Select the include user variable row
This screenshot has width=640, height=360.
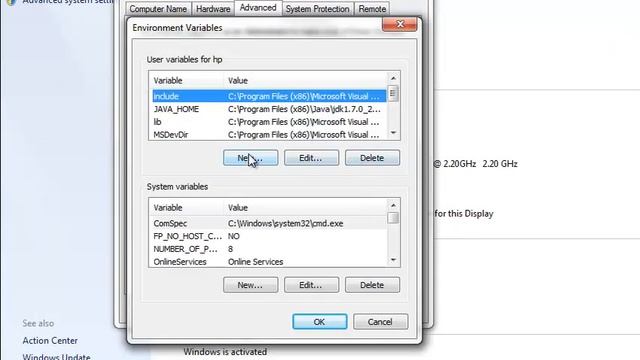(x=269, y=96)
